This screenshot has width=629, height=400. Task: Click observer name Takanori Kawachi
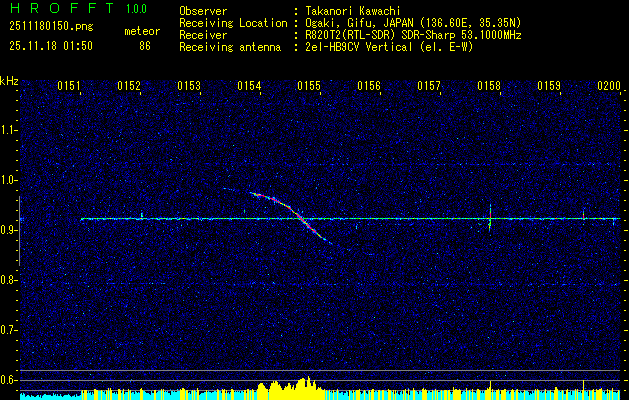353,11
